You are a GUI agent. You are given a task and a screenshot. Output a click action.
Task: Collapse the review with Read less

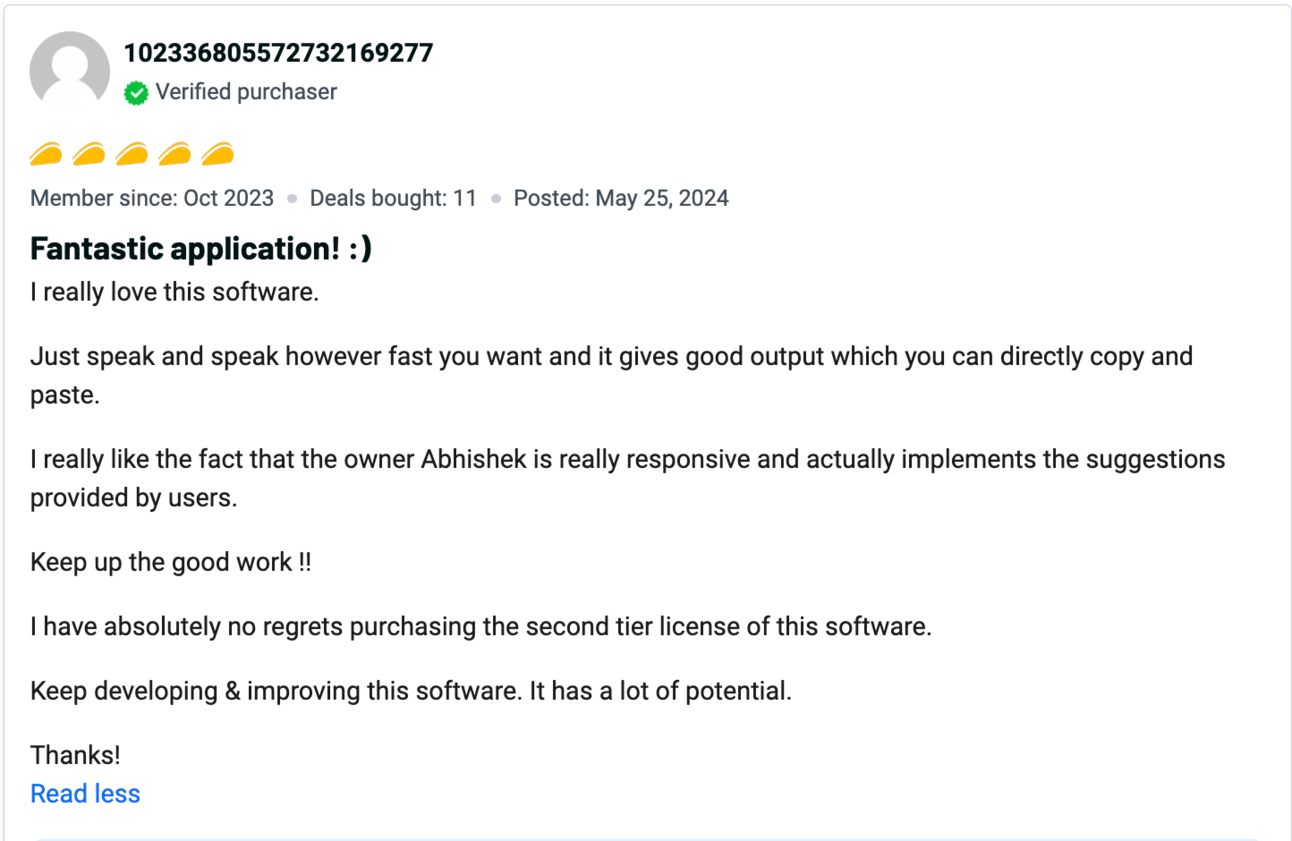(x=85, y=794)
